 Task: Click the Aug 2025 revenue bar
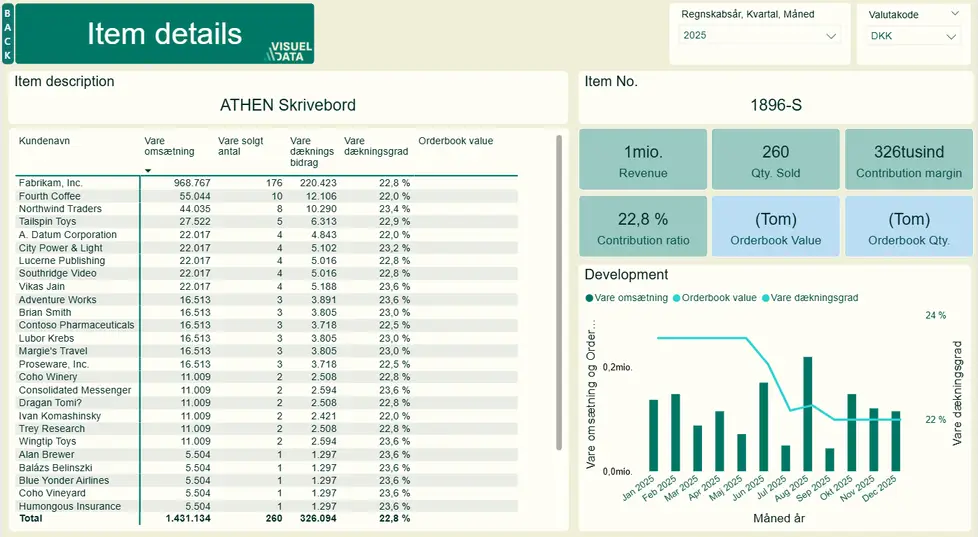click(x=808, y=414)
